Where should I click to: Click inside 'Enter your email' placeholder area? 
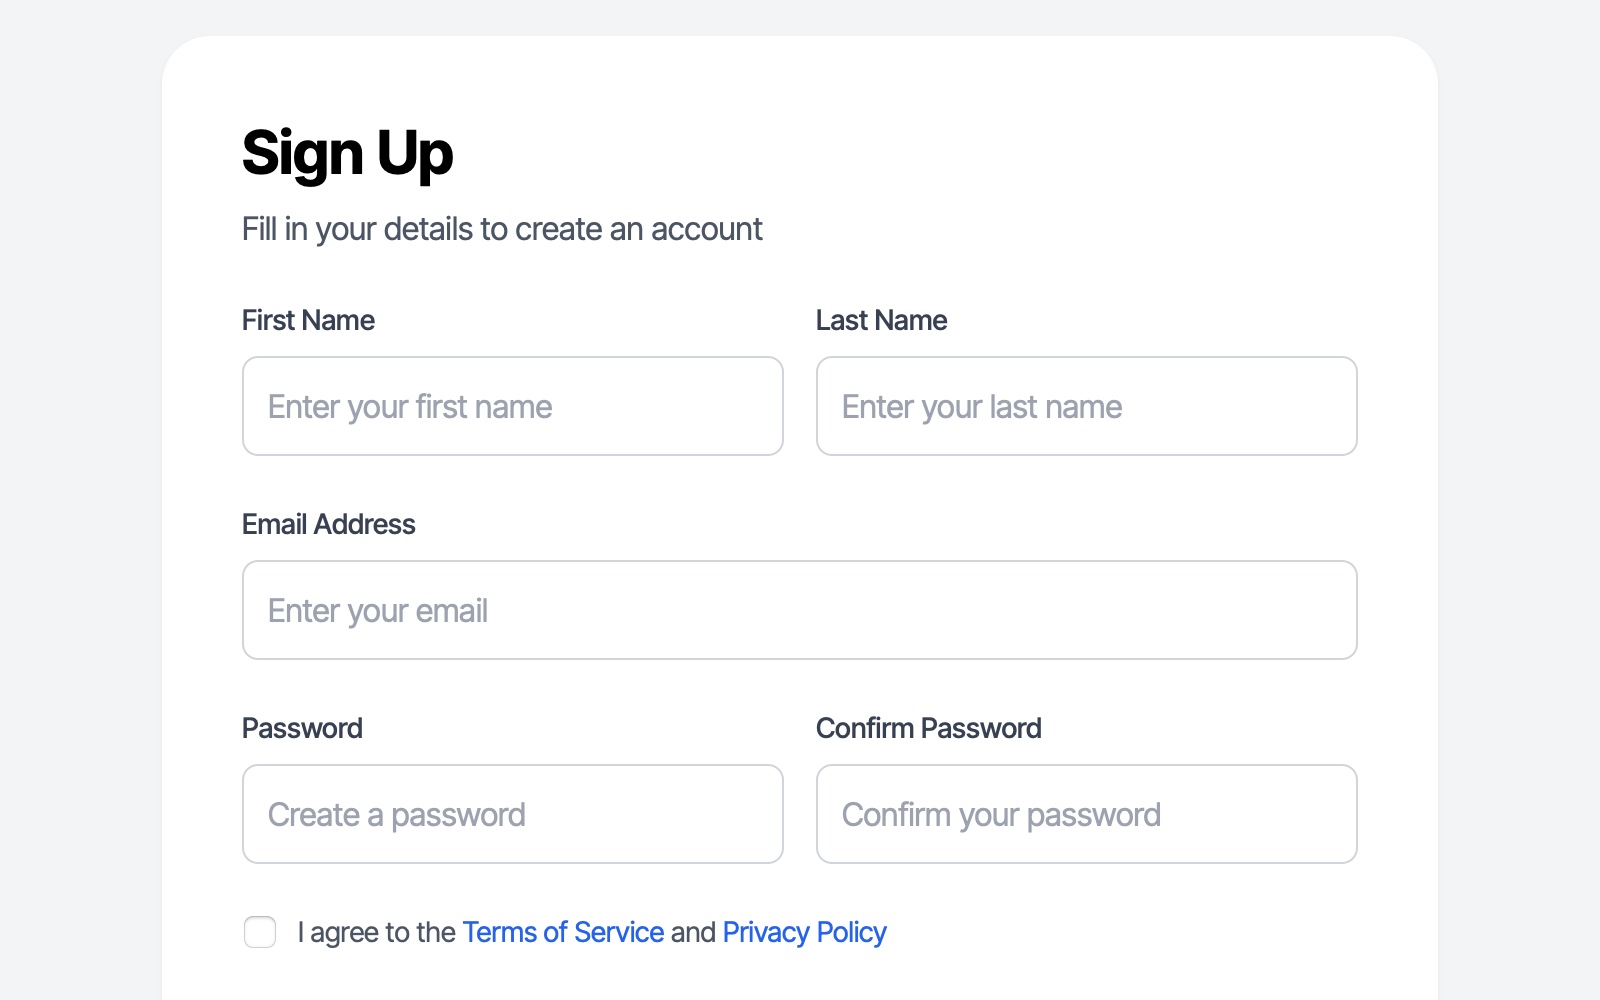click(378, 610)
